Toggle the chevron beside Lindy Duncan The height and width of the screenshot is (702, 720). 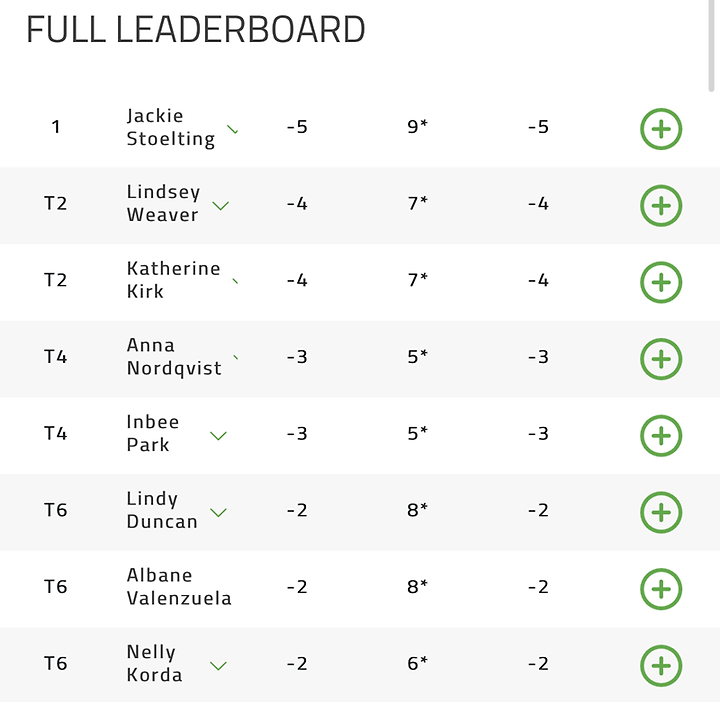click(218, 512)
